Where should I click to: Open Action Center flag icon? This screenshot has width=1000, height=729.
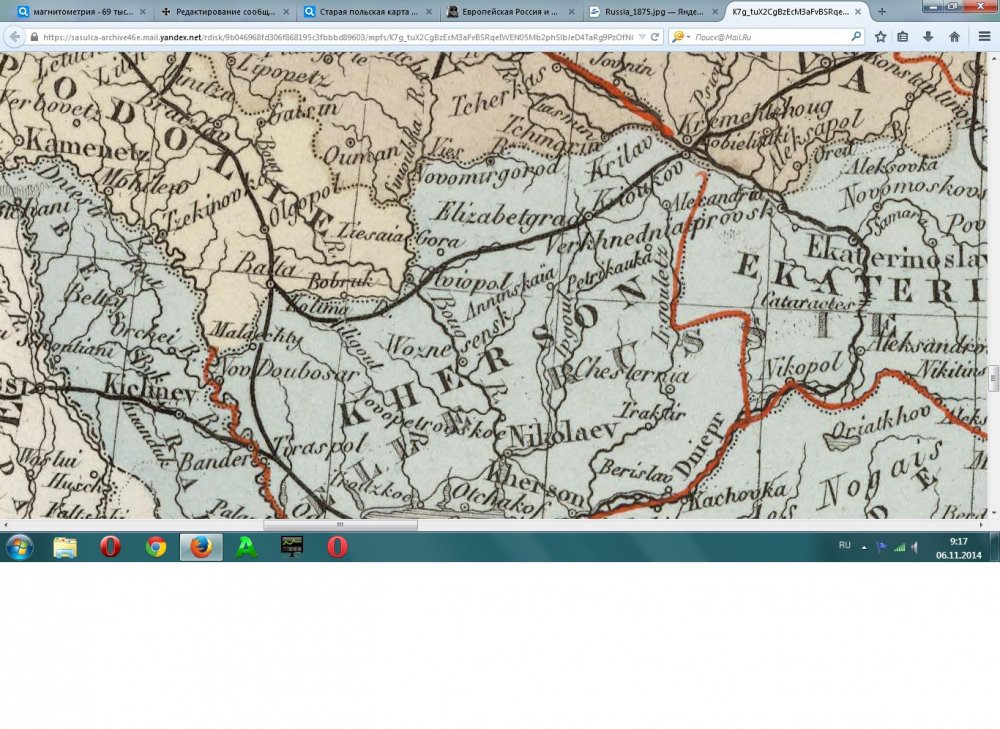(x=881, y=547)
